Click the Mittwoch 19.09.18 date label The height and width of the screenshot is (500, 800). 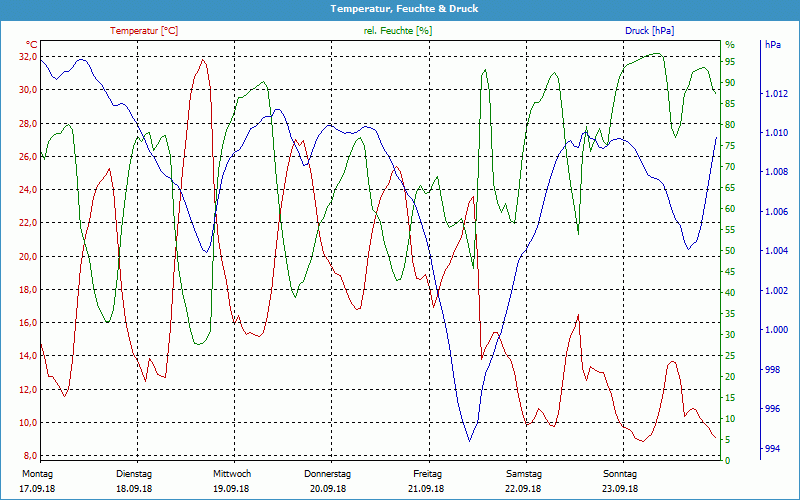click(x=232, y=481)
